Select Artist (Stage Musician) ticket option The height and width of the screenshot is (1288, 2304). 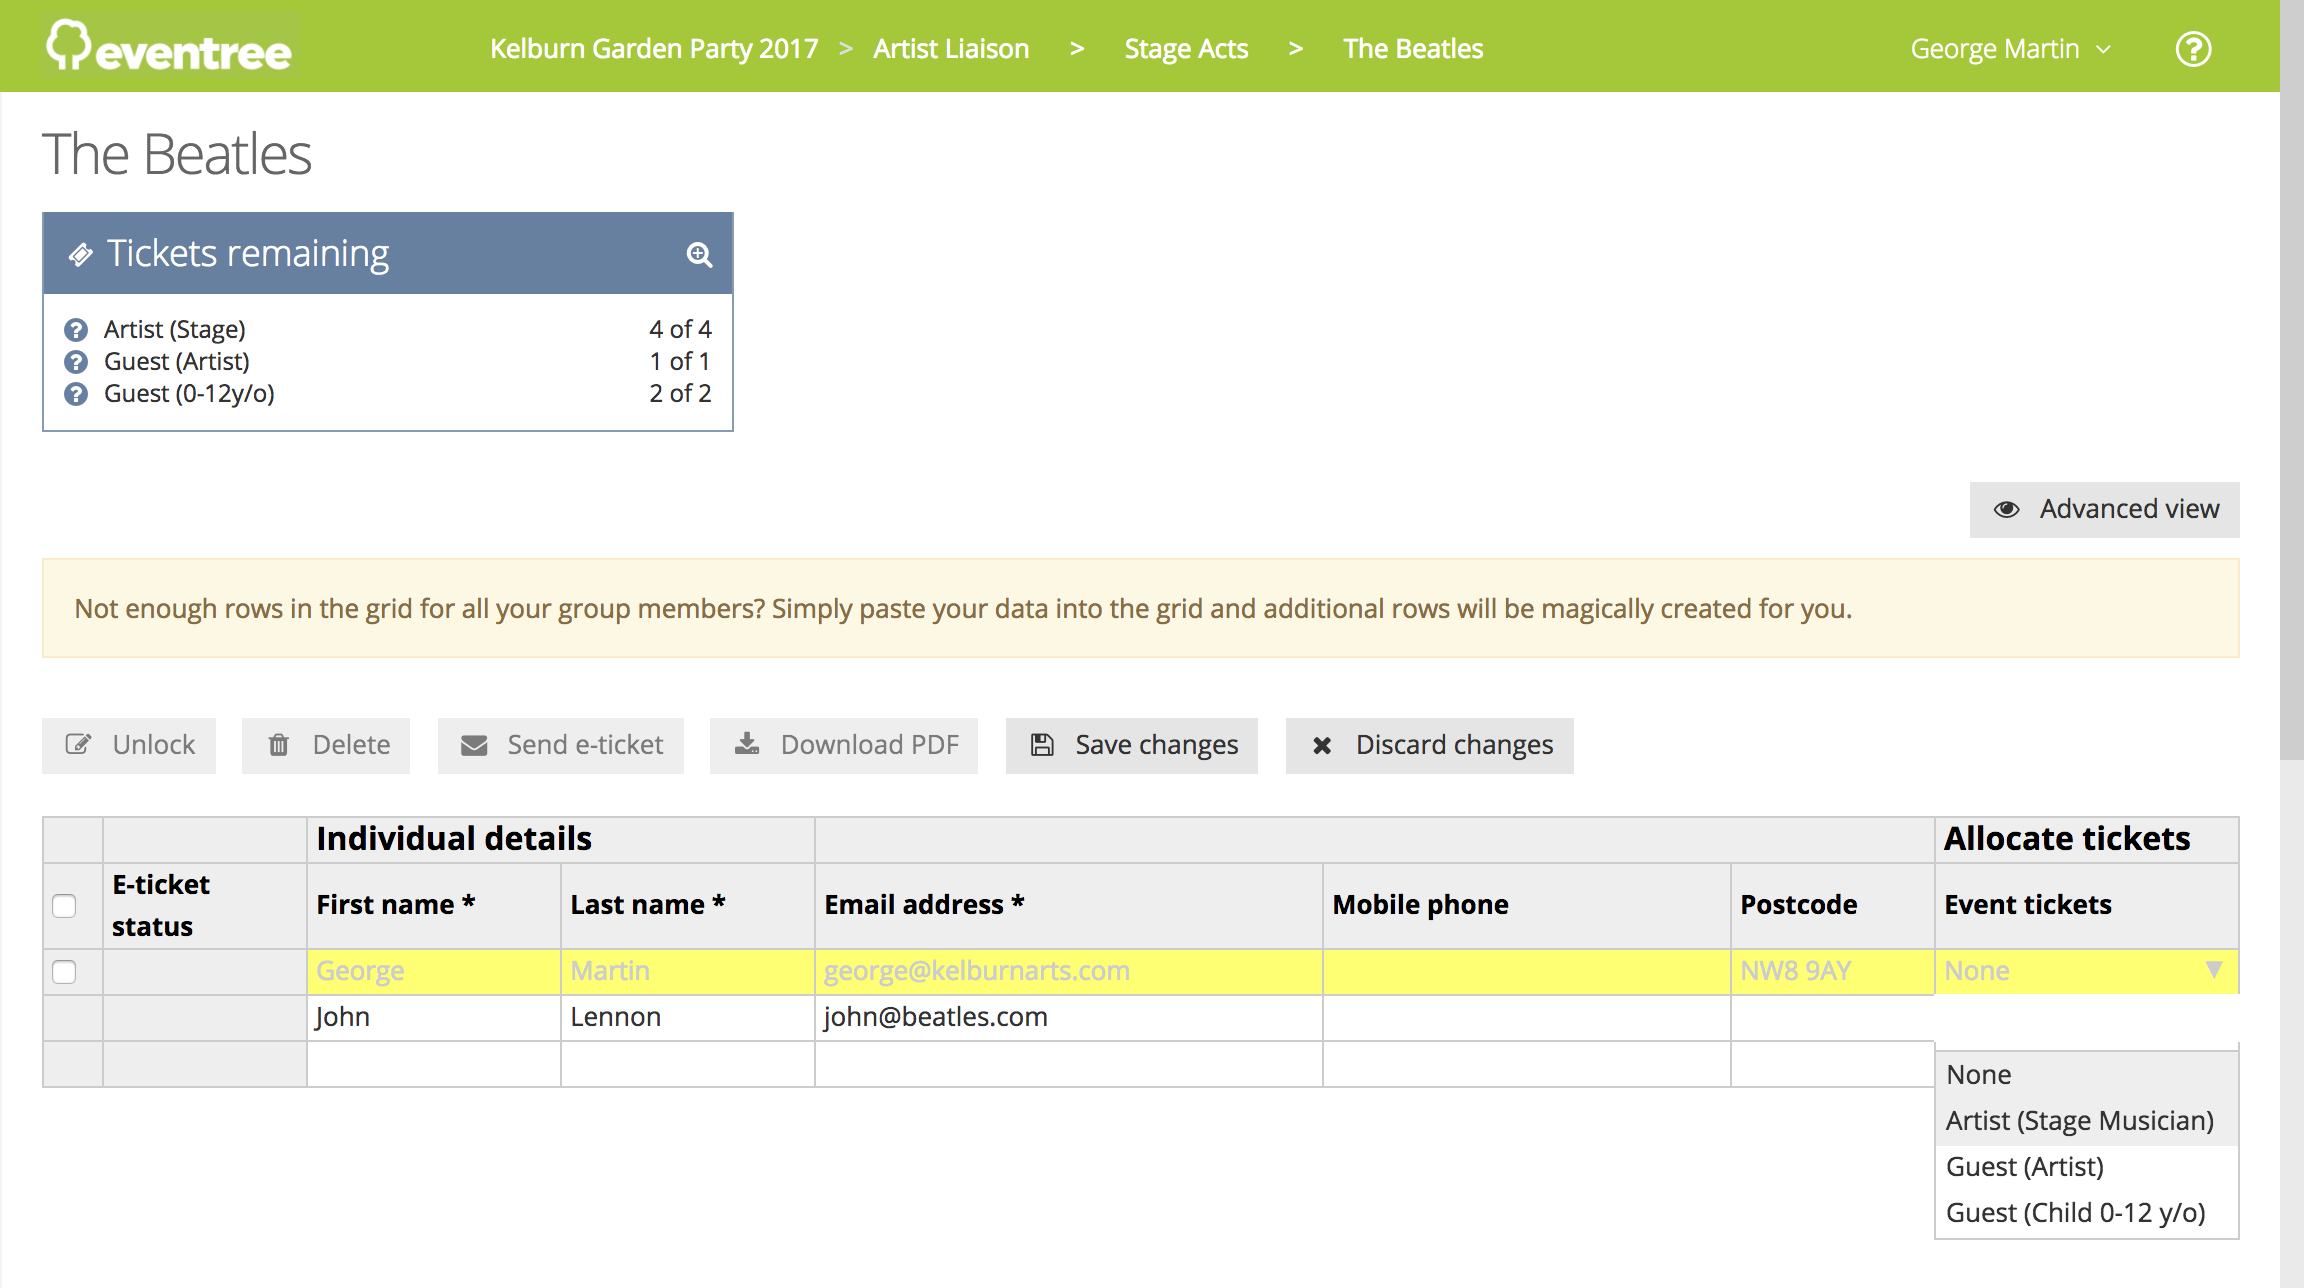pos(2087,1121)
